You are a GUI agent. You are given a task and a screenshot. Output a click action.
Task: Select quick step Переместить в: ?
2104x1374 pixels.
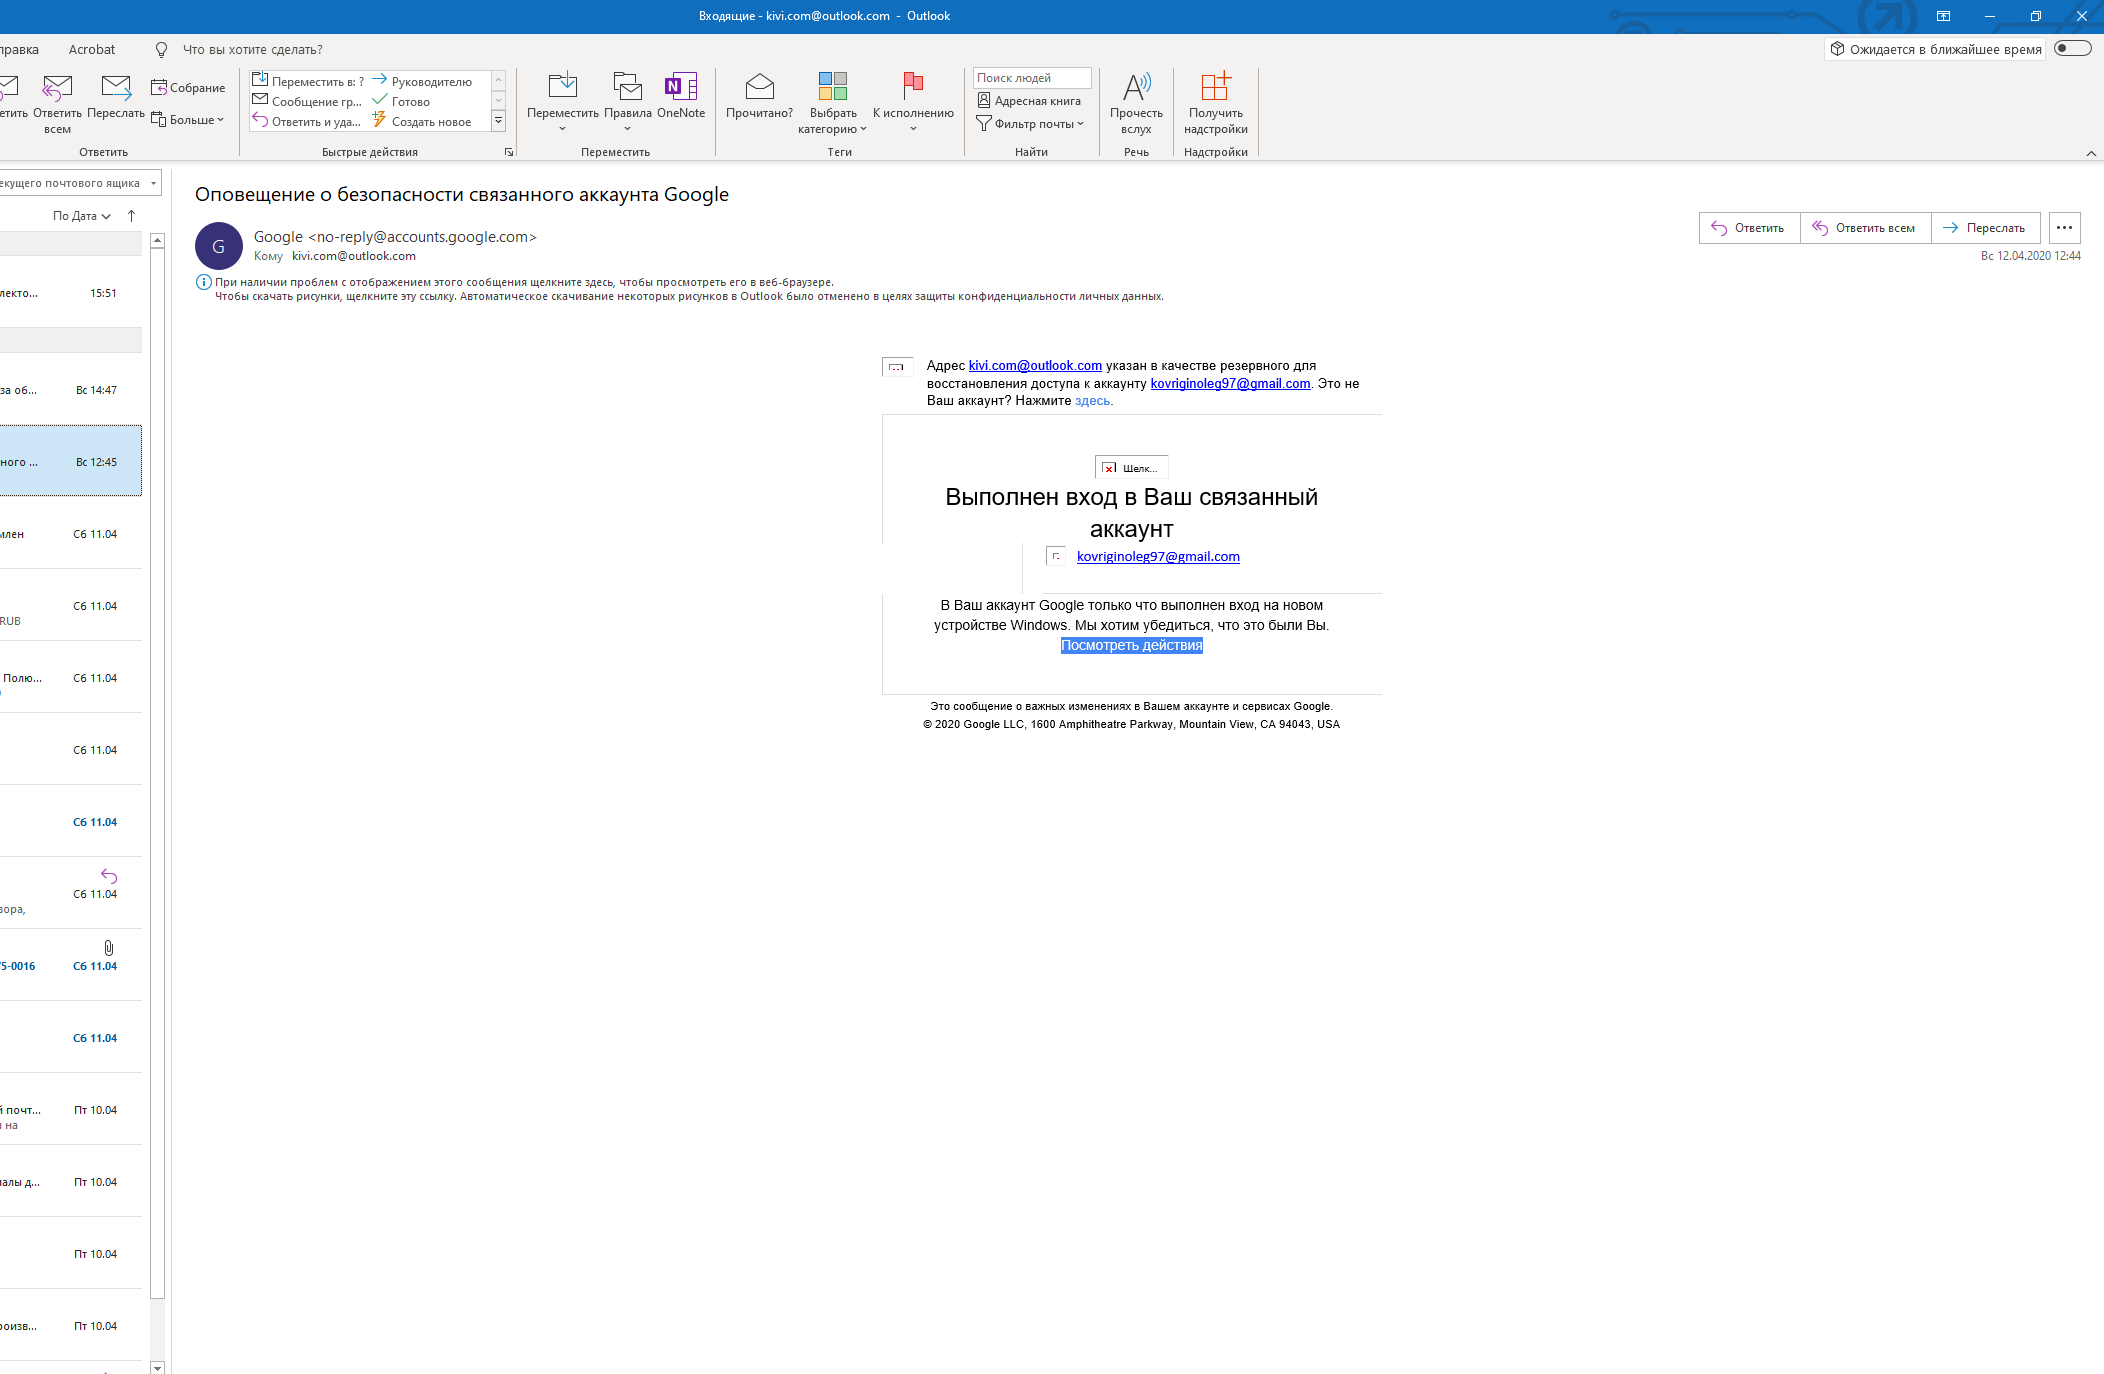click(308, 81)
